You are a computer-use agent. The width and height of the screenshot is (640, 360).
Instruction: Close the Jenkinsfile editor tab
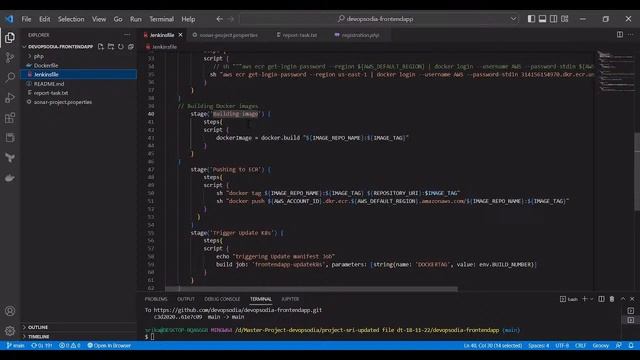click(x=180, y=35)
